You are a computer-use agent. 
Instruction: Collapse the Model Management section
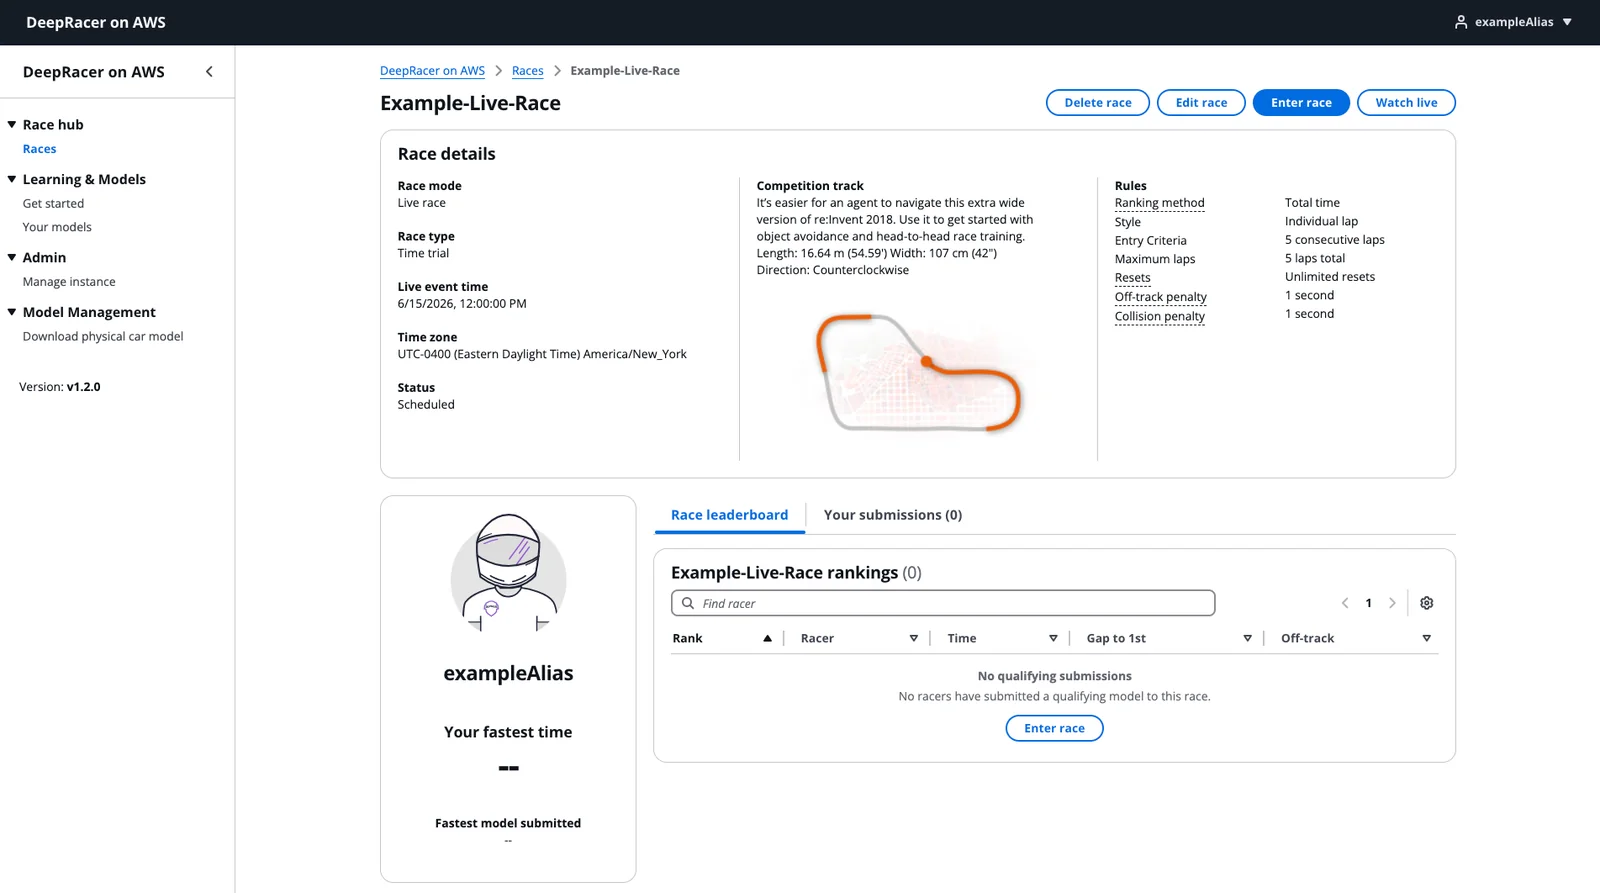[x=12, y=312]
